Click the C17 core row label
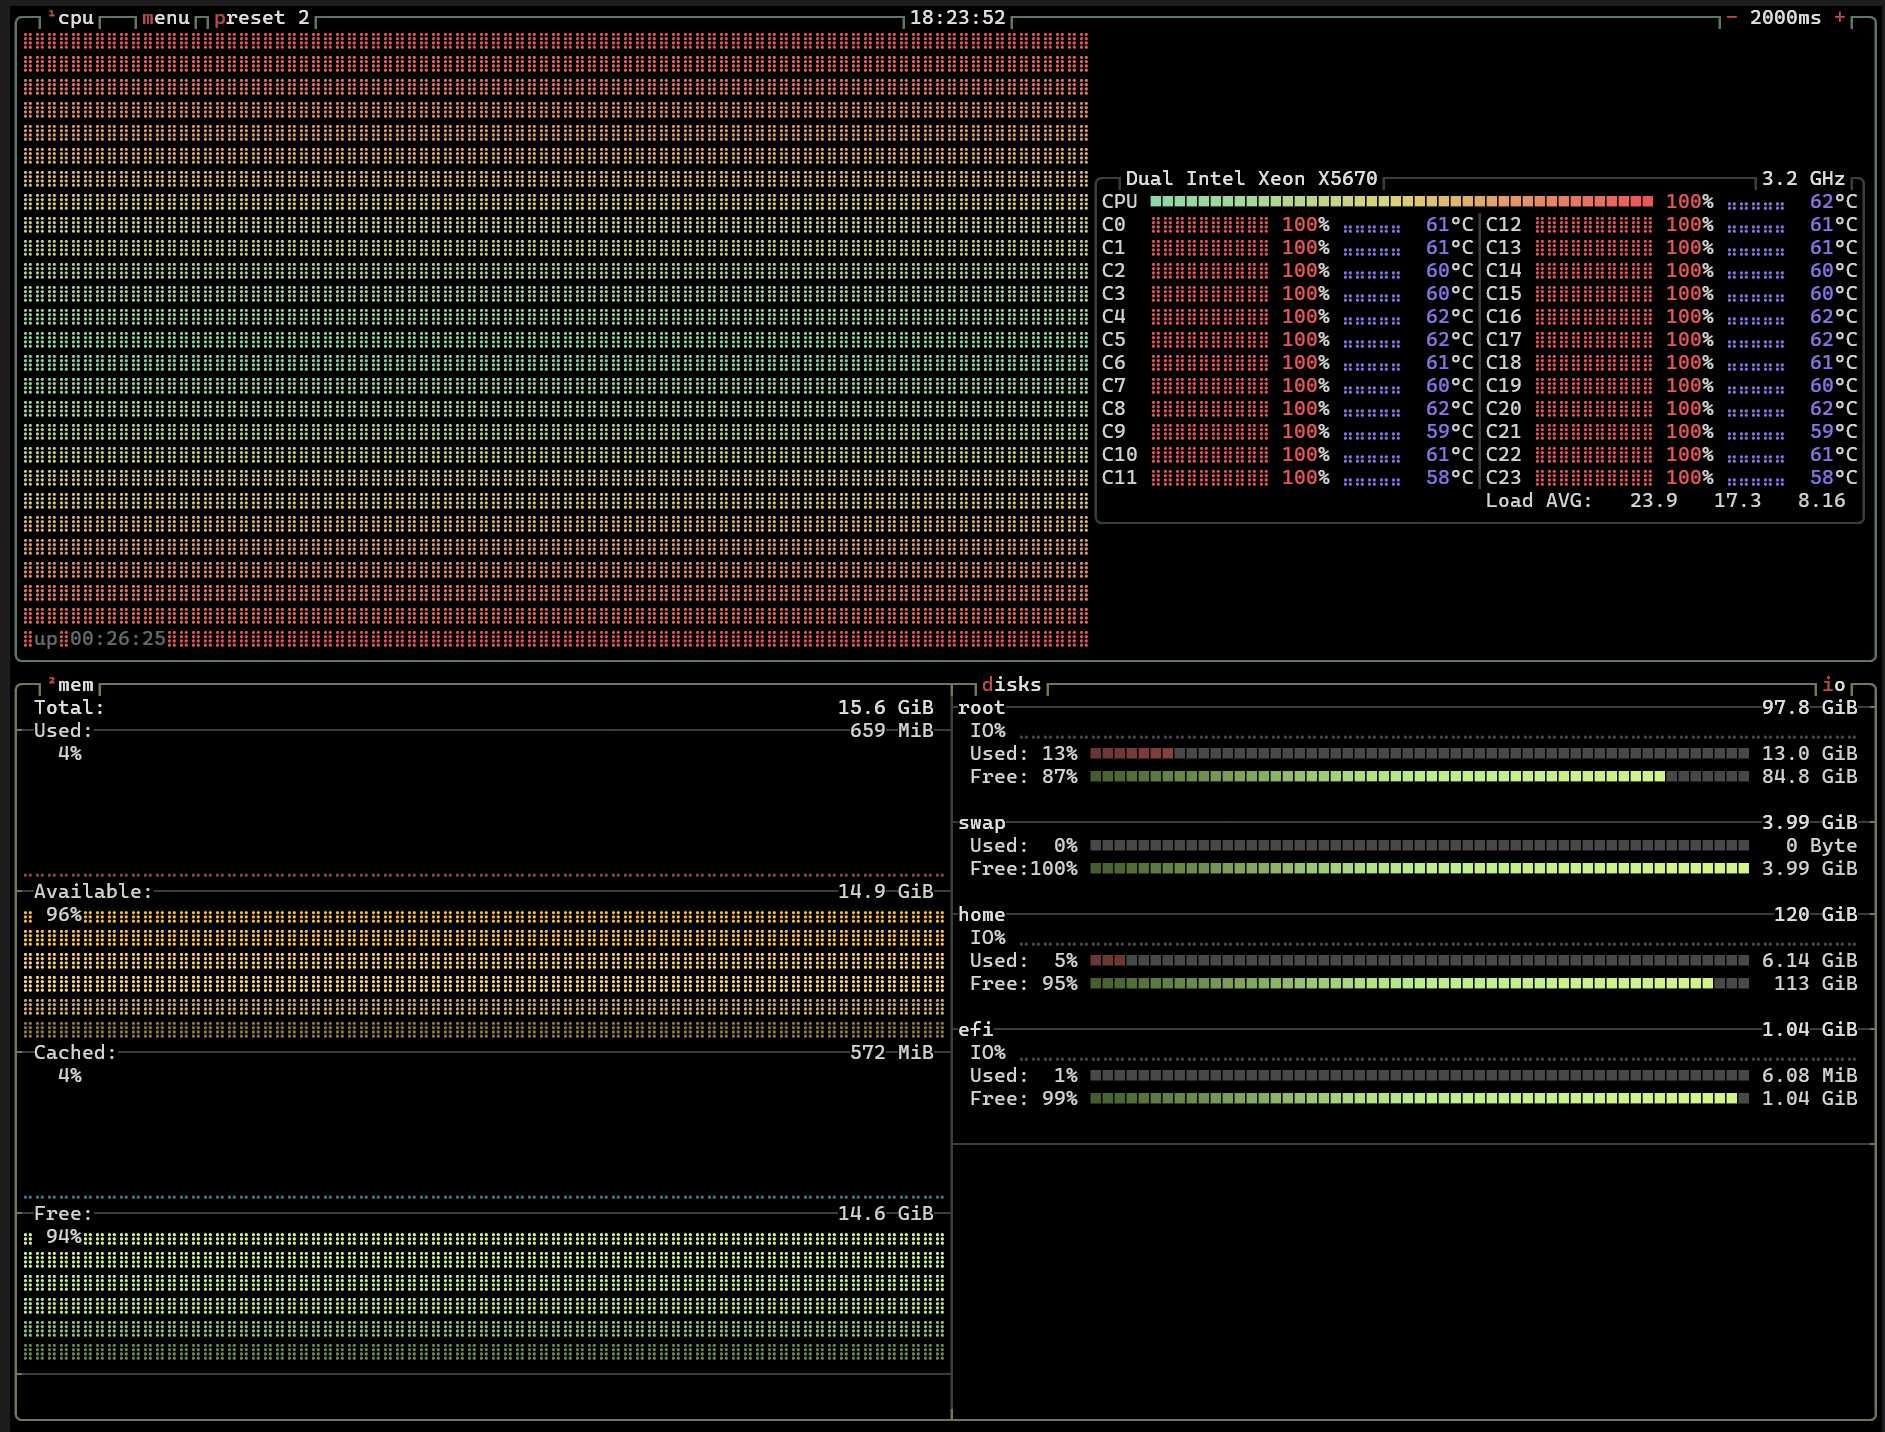 pos(1503,339)
